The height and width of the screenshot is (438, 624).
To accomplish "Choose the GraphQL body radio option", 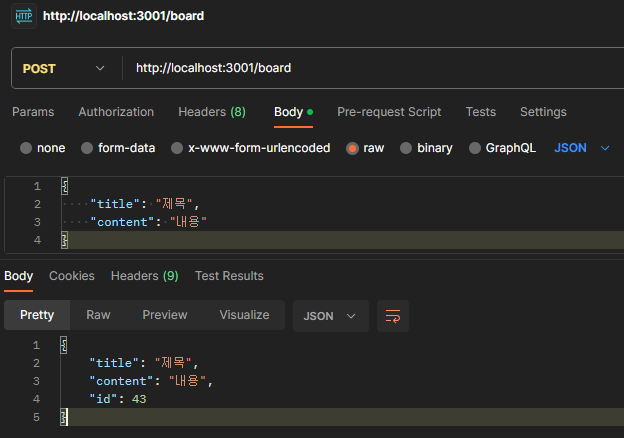I will (x=474, y=148).
